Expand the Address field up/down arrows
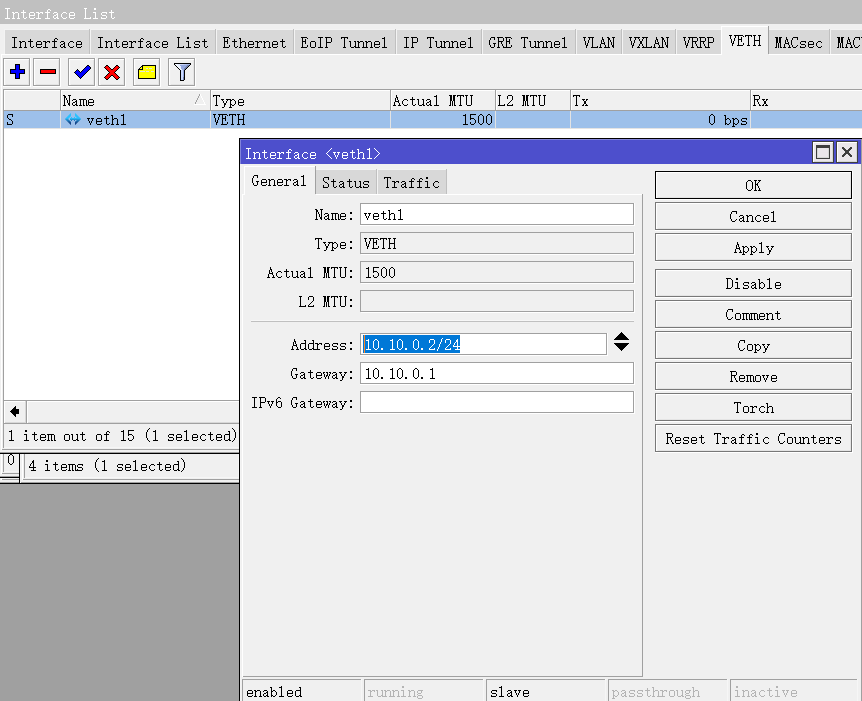 (x=621, y=342)
